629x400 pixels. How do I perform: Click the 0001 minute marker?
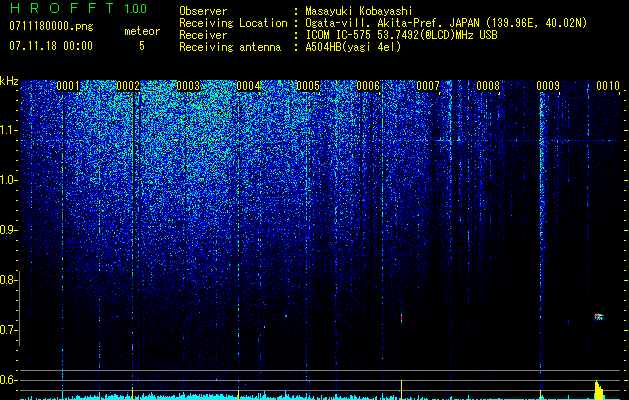pos(68,86)
